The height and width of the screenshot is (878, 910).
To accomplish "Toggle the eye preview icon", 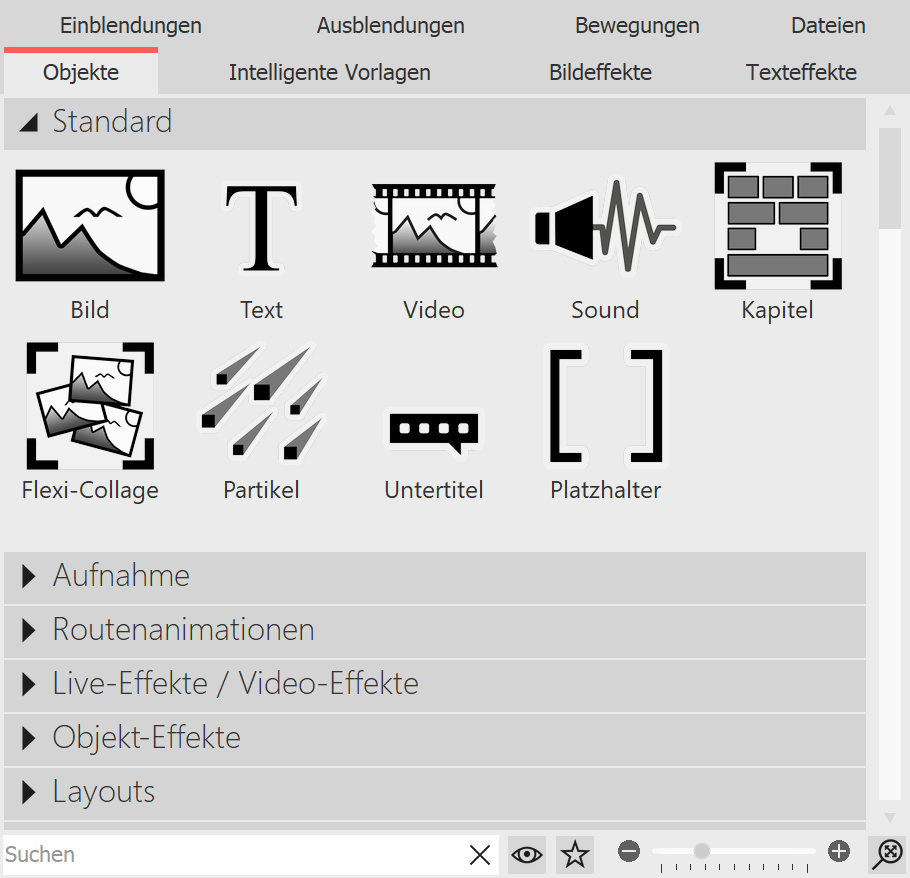I will [527, 854].
